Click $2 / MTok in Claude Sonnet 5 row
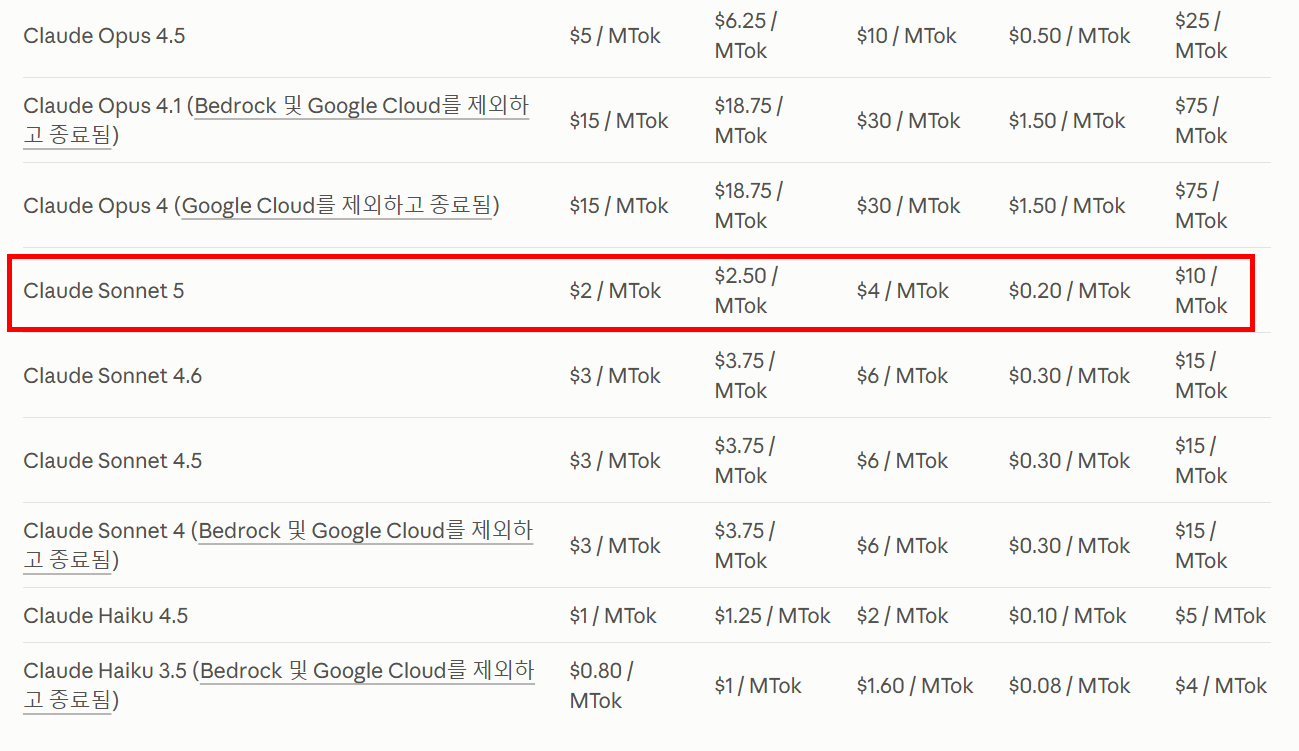This screenshot has height=751, width=1299. [615, 291]
